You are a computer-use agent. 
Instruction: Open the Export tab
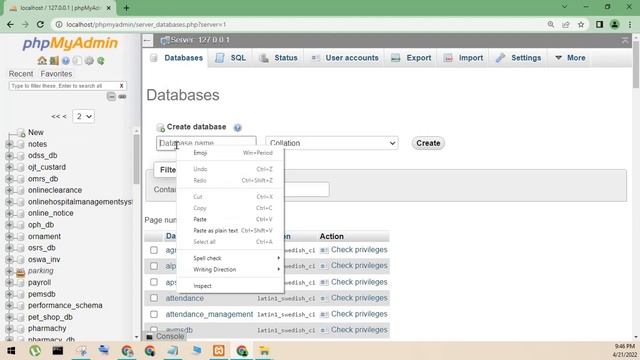click(x=411, y=58)
